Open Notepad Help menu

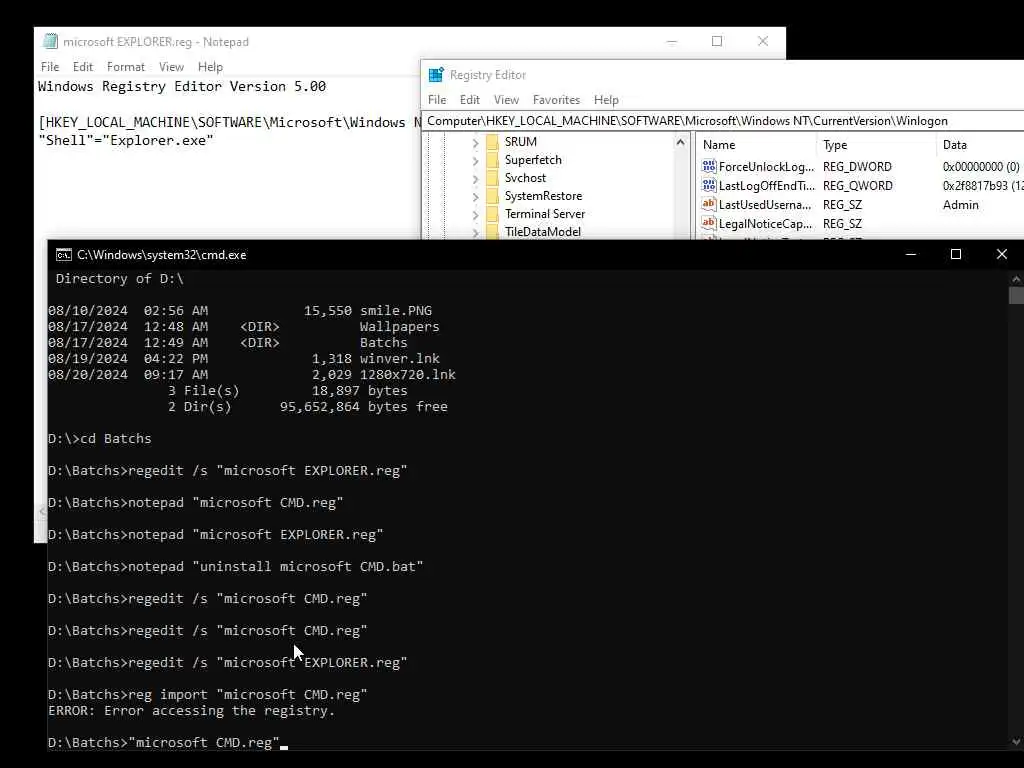210,67
